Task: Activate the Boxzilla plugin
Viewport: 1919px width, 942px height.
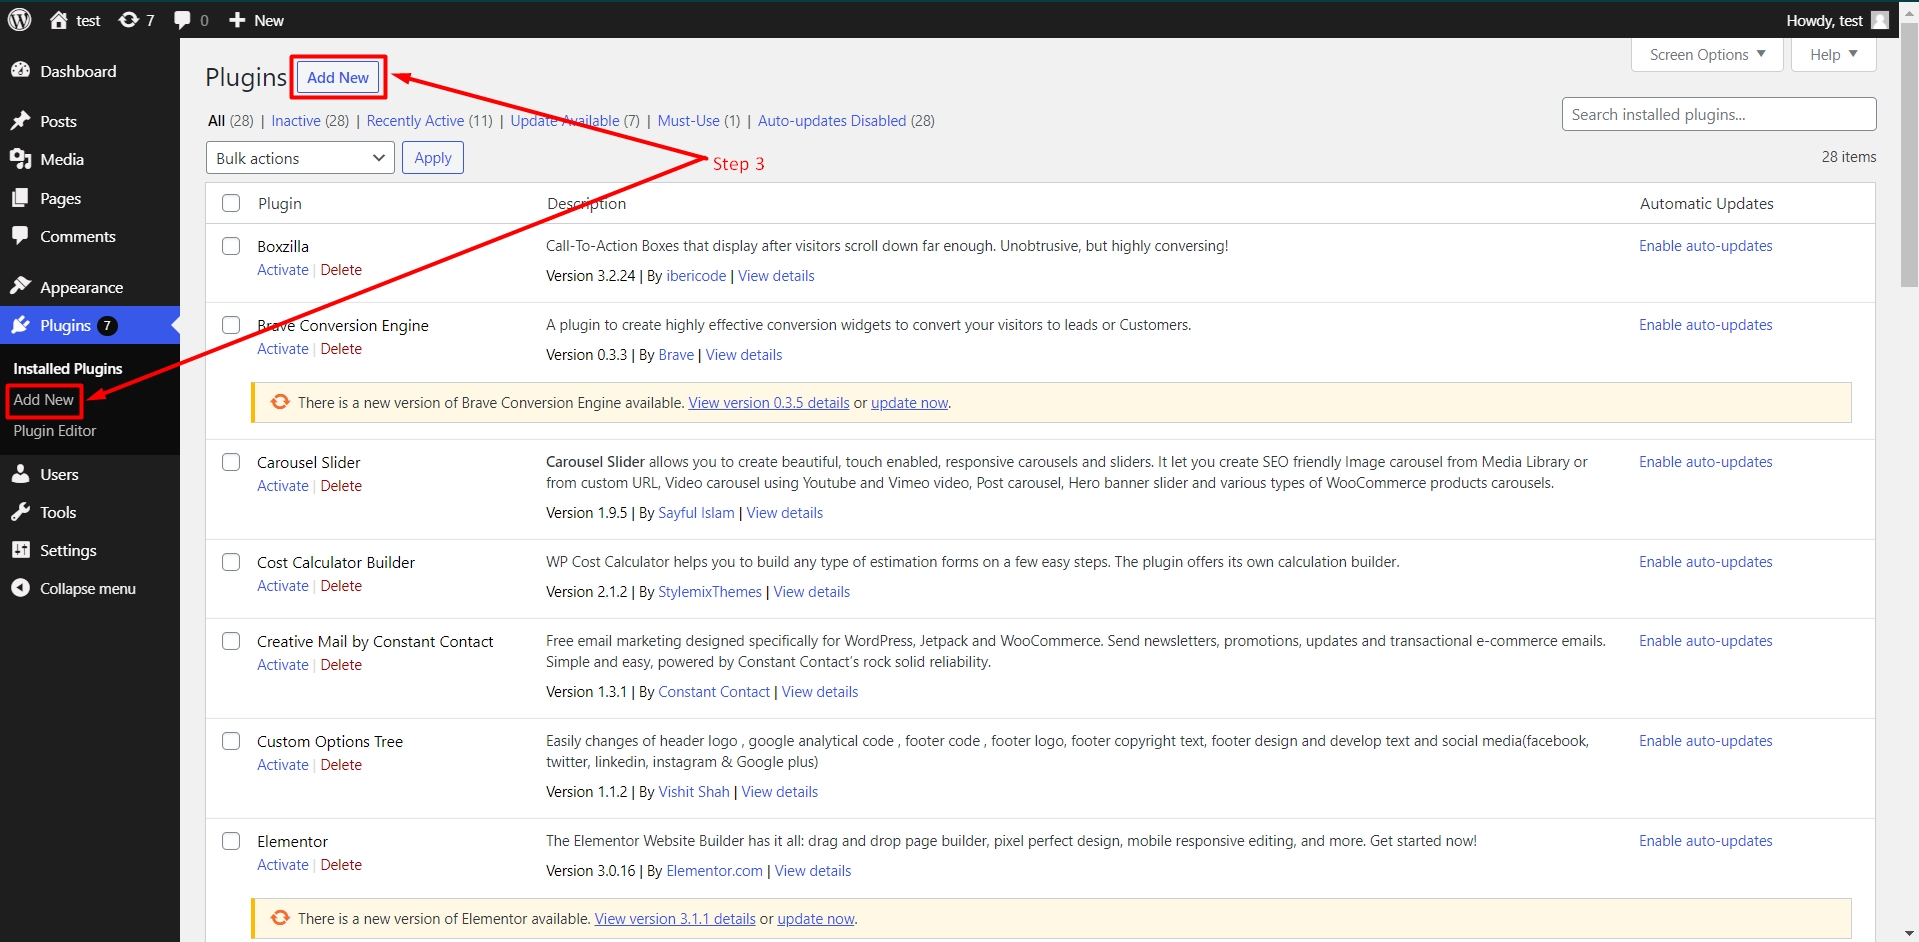Action: 283,270
